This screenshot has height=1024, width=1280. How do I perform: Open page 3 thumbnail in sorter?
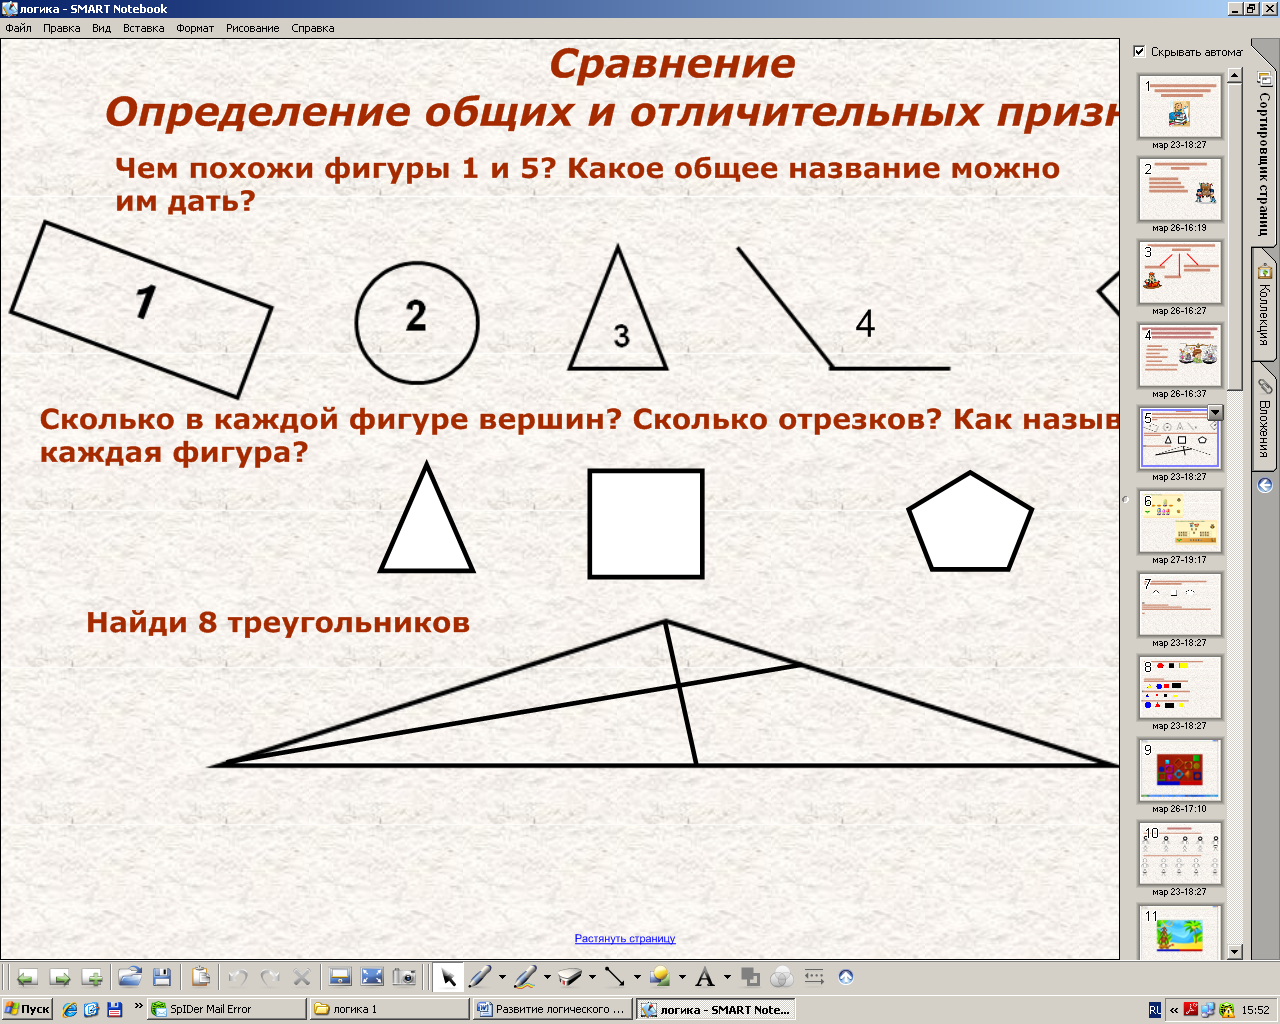tap(1180, 273)
